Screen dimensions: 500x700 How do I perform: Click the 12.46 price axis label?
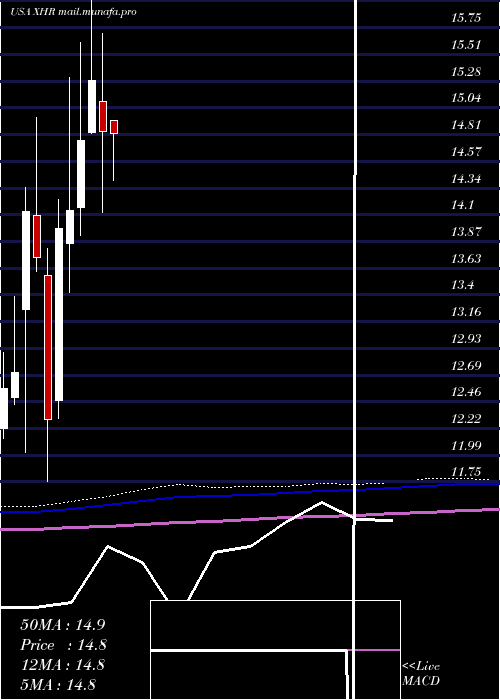click(466, 392)
